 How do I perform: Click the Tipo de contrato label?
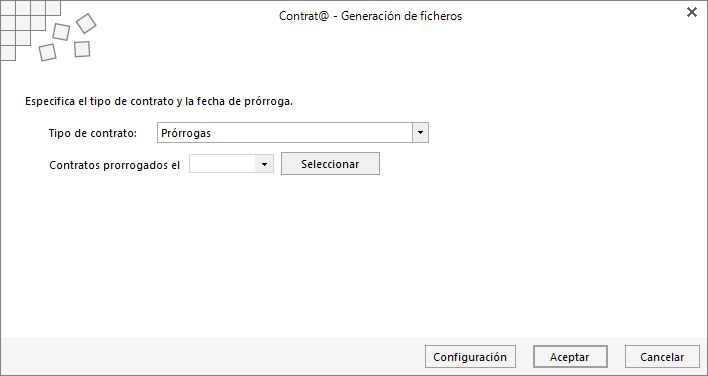tap(93, 133)
